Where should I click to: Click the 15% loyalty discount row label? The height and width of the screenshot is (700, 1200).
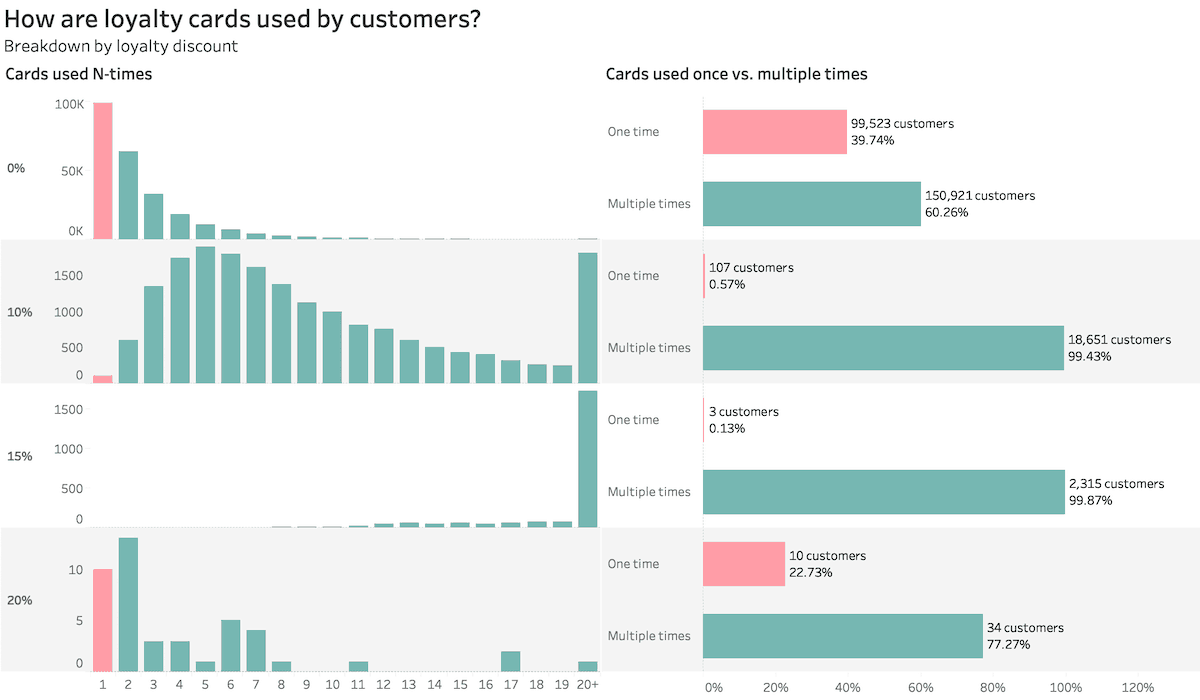pyautogui.click(x=20, y=456)
